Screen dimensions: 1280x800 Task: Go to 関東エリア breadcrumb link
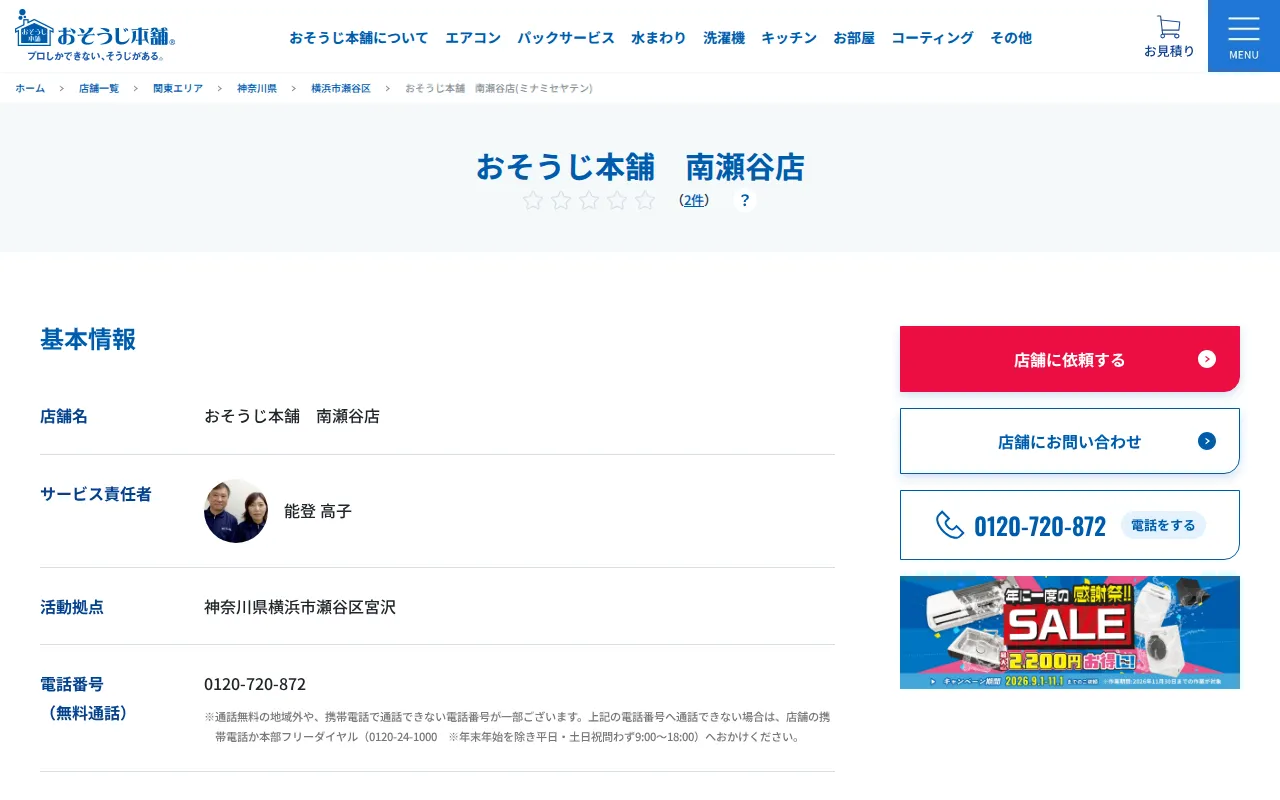(178, 88)
